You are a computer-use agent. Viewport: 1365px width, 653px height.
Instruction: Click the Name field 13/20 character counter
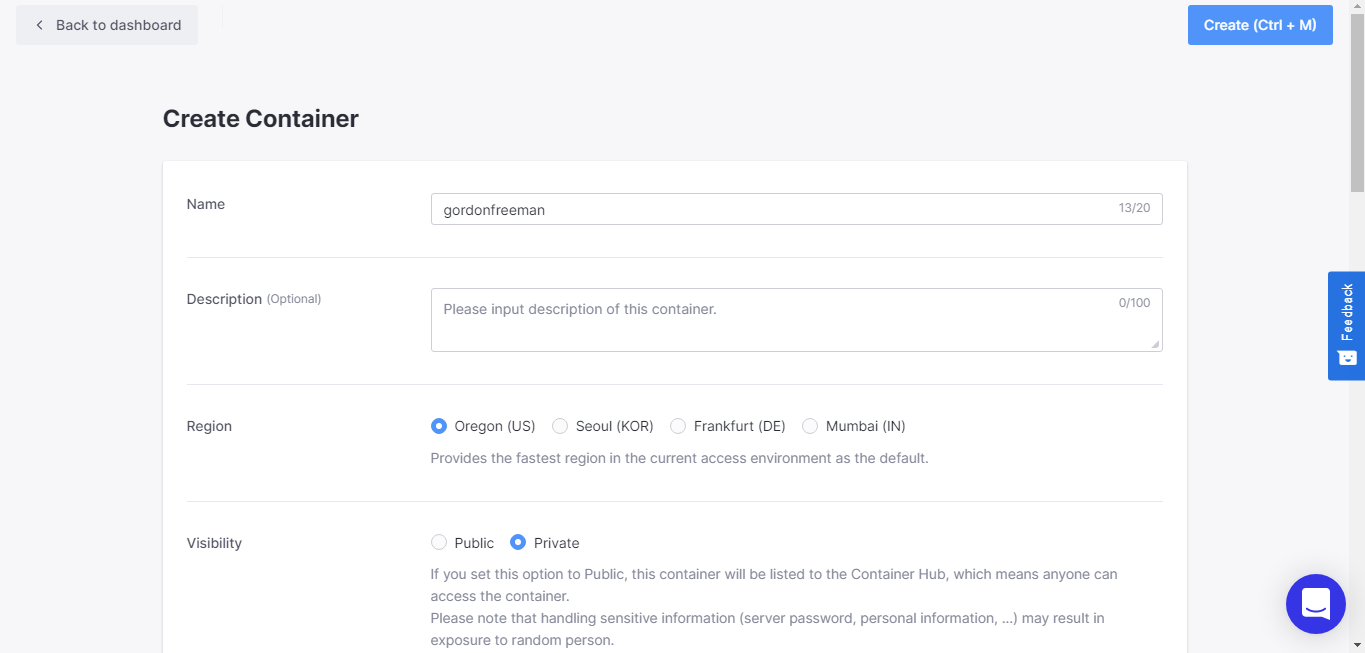click(x=1134, y=209)
